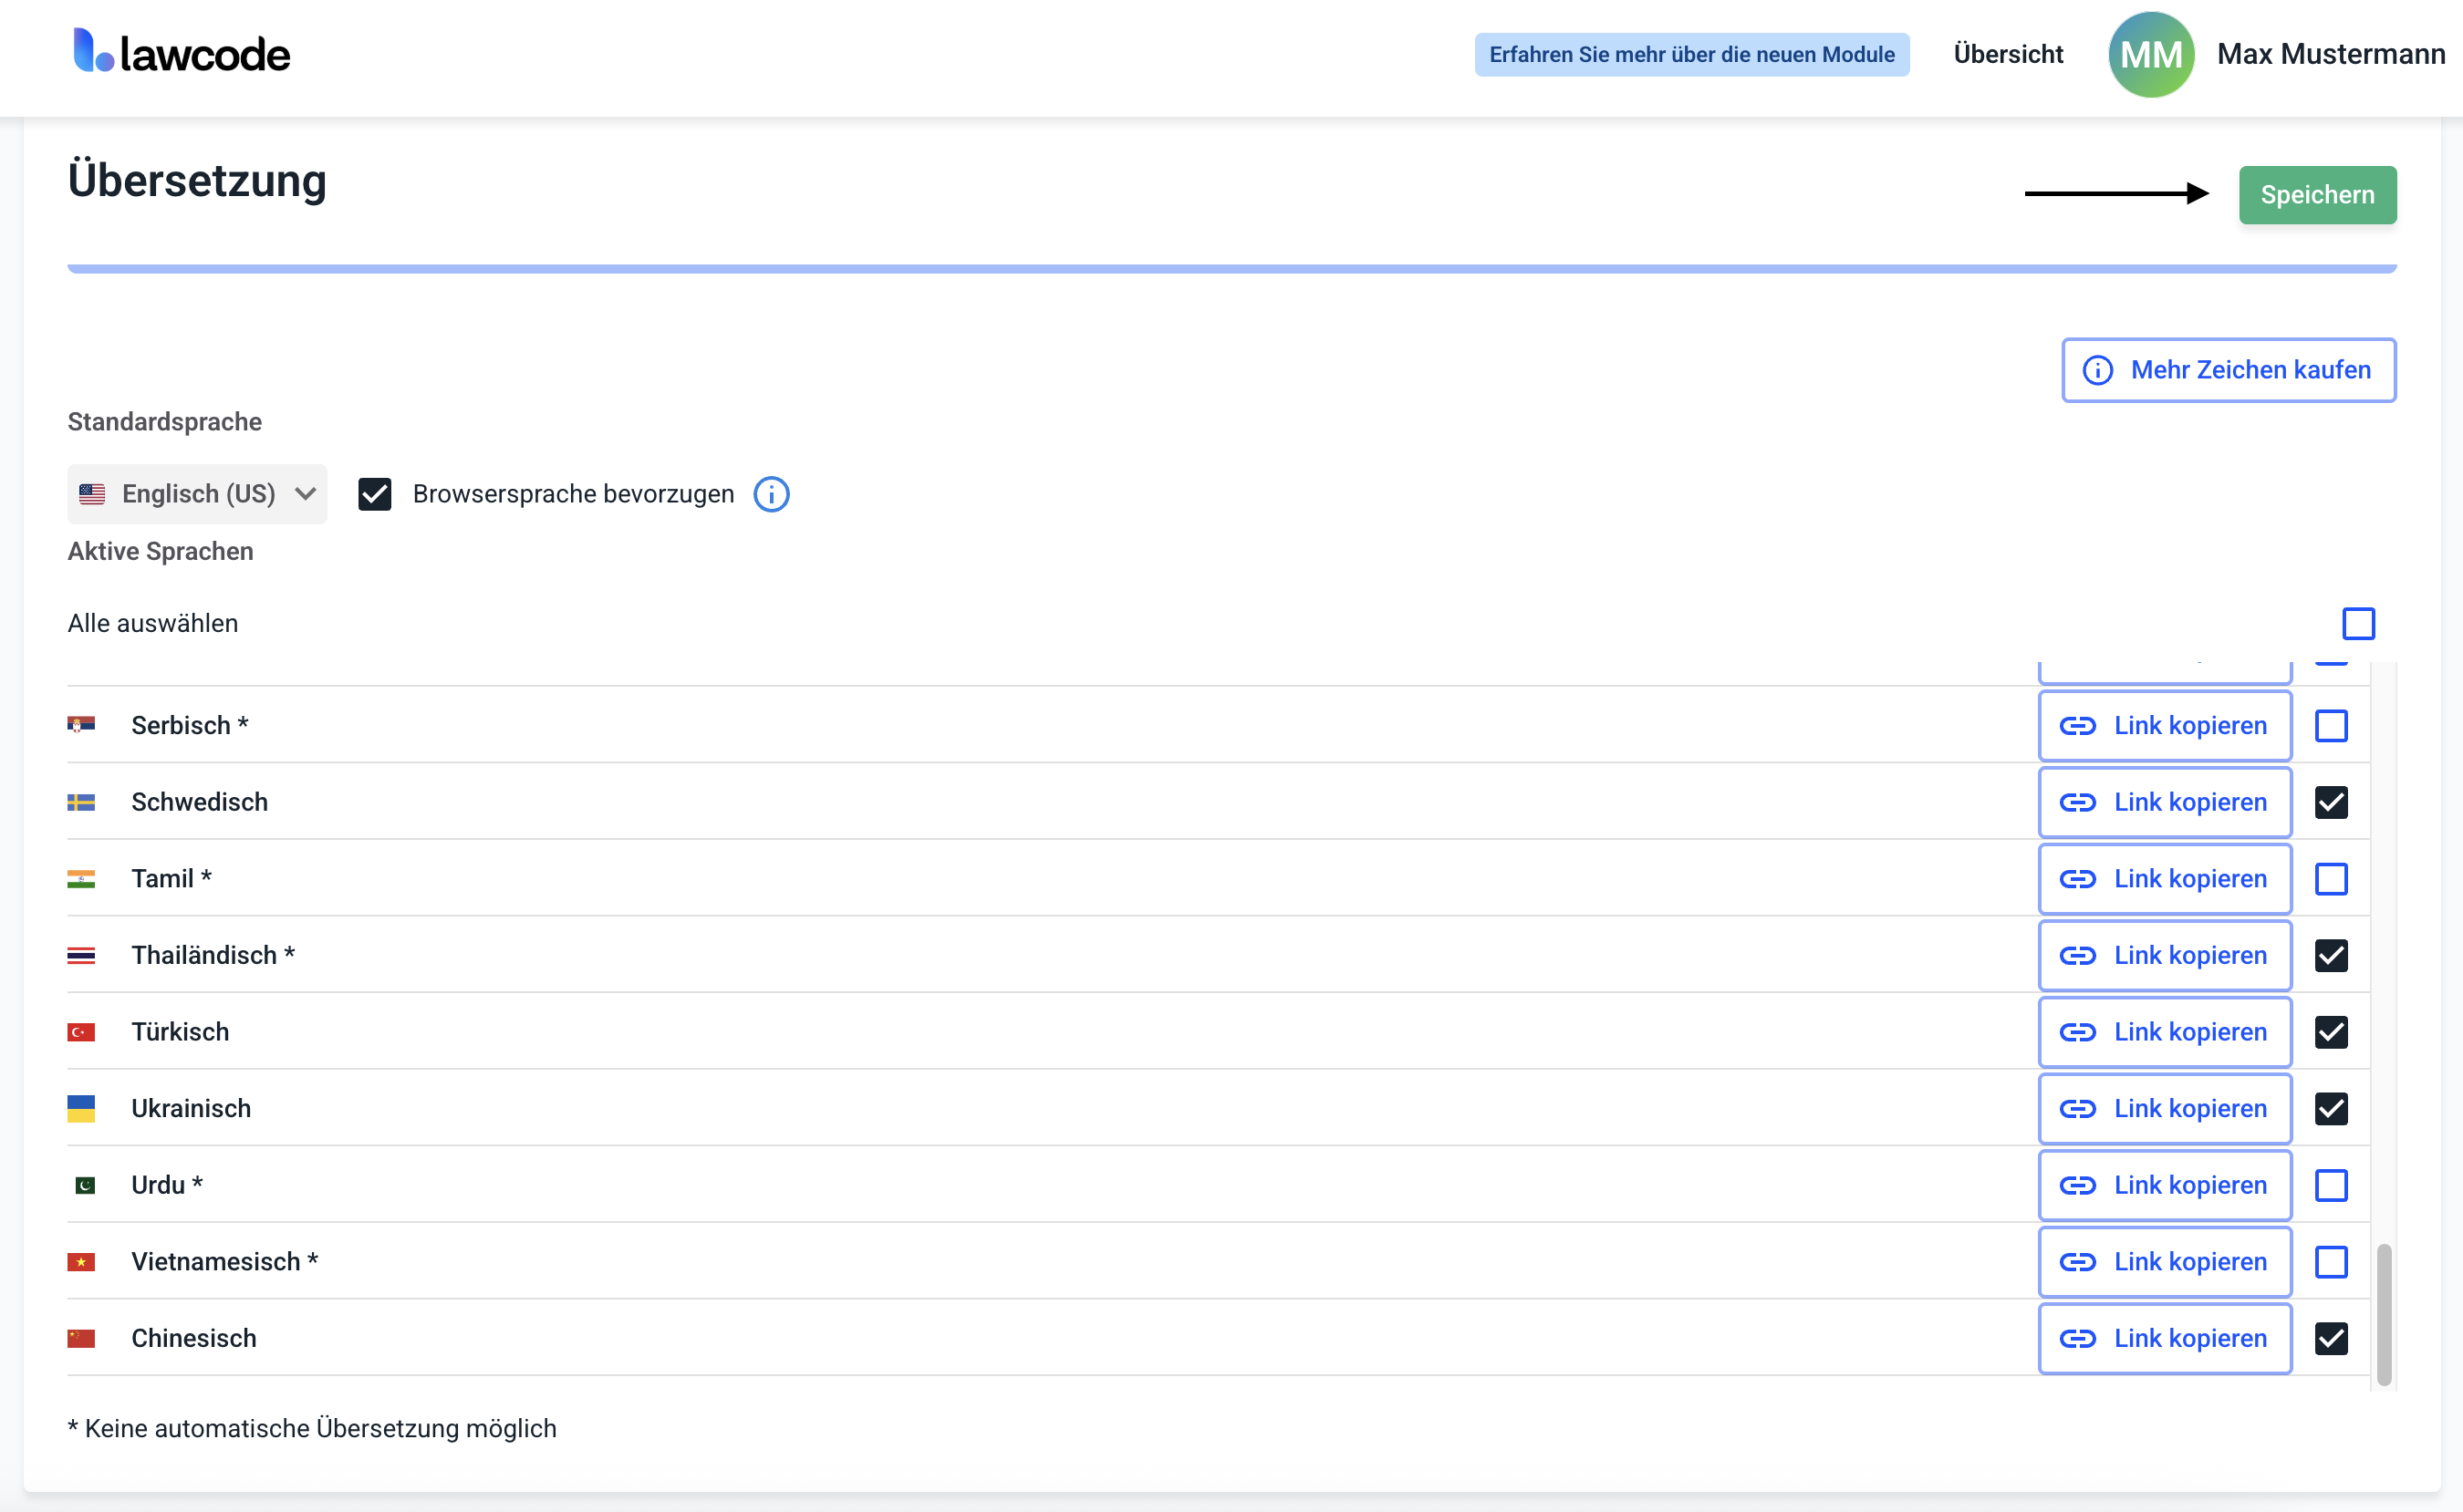Open Erfahren Sie mehr über neue Module
This screenshot has width=2463, height=1512.
(x=1691, y=54)
